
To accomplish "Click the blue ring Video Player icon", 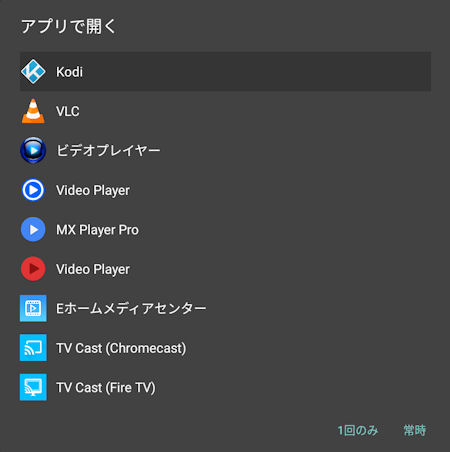I will (x=33, y=190).
